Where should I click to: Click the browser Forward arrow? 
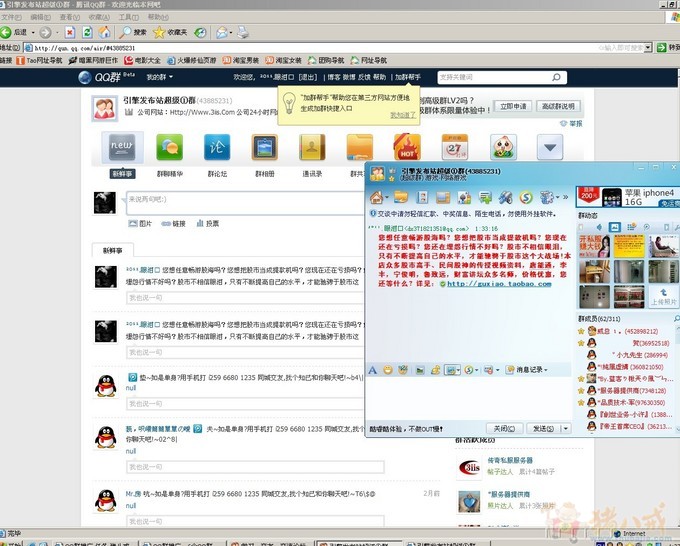tap(45, 32)
